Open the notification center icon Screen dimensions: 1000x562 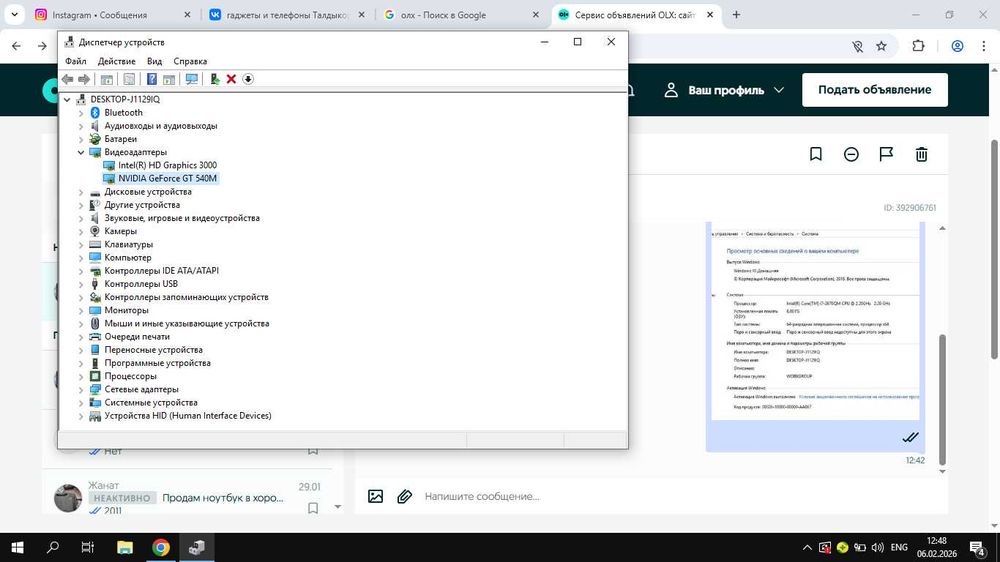tap(977, 547)
